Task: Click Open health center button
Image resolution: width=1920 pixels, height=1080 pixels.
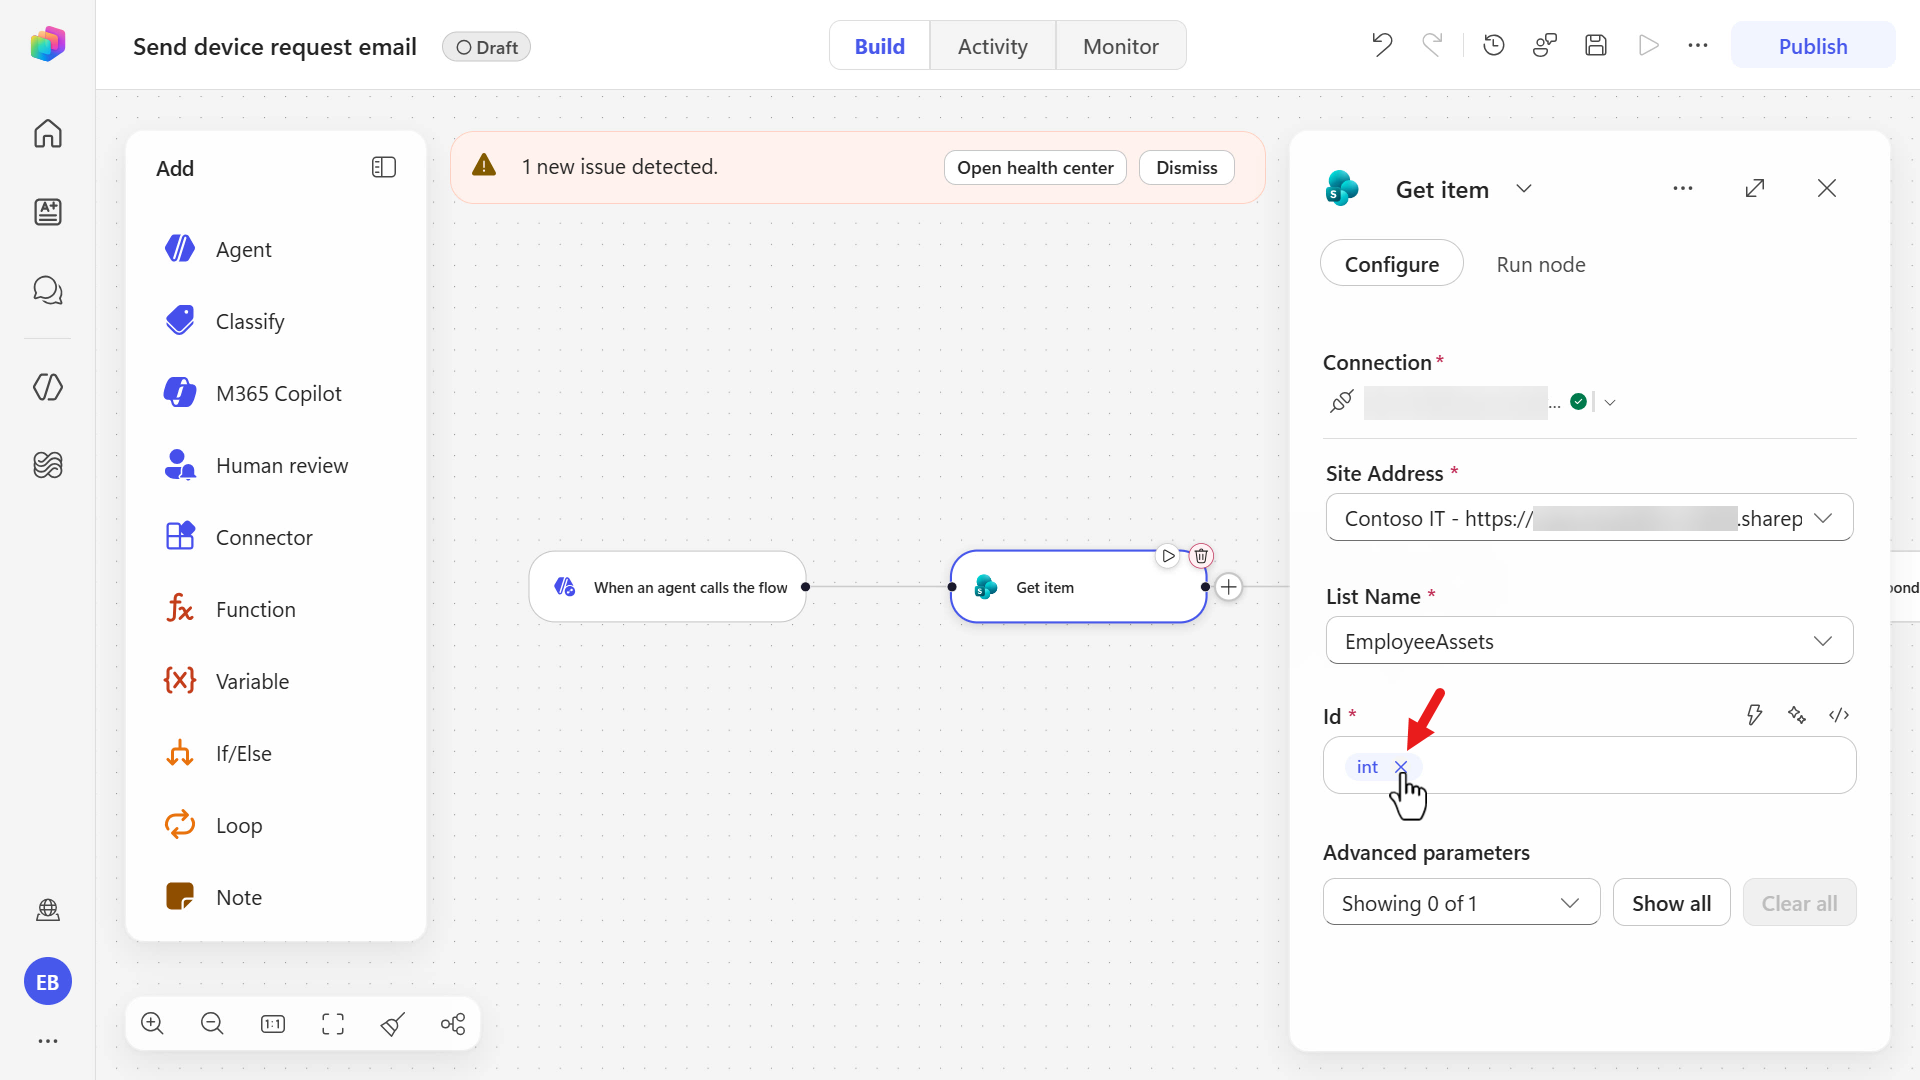Action: tap(1035, 168)
